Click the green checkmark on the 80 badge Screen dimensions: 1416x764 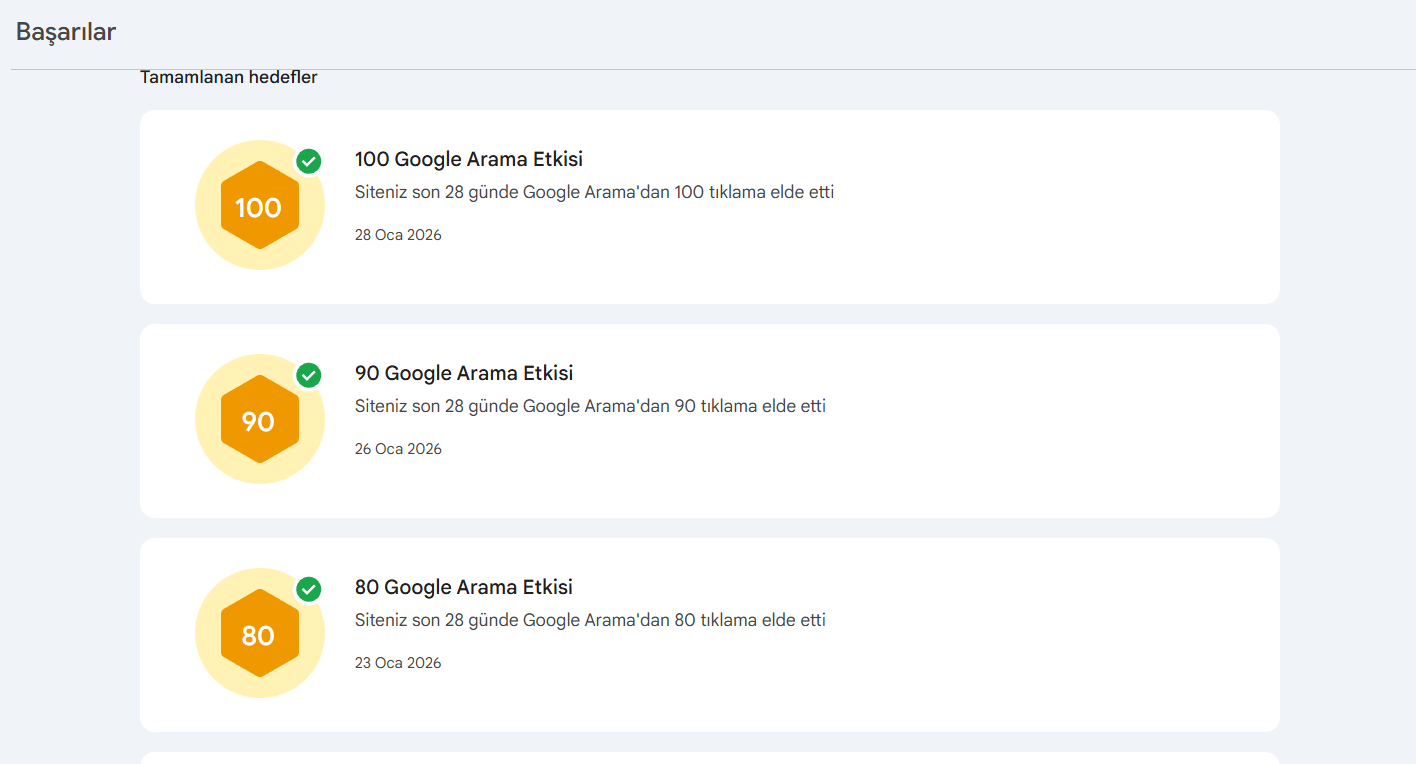(x=309, y=589)
